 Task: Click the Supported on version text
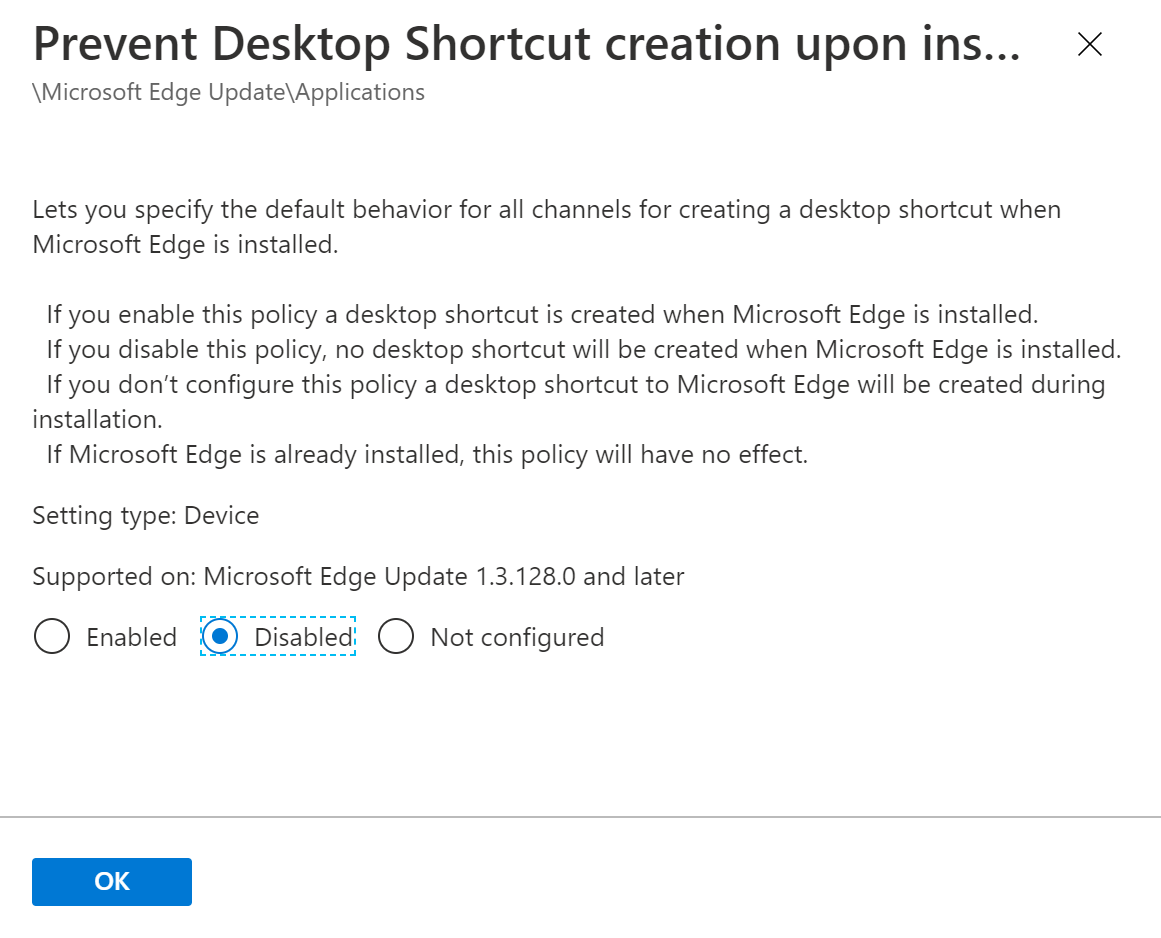click(x=358, y=576)
